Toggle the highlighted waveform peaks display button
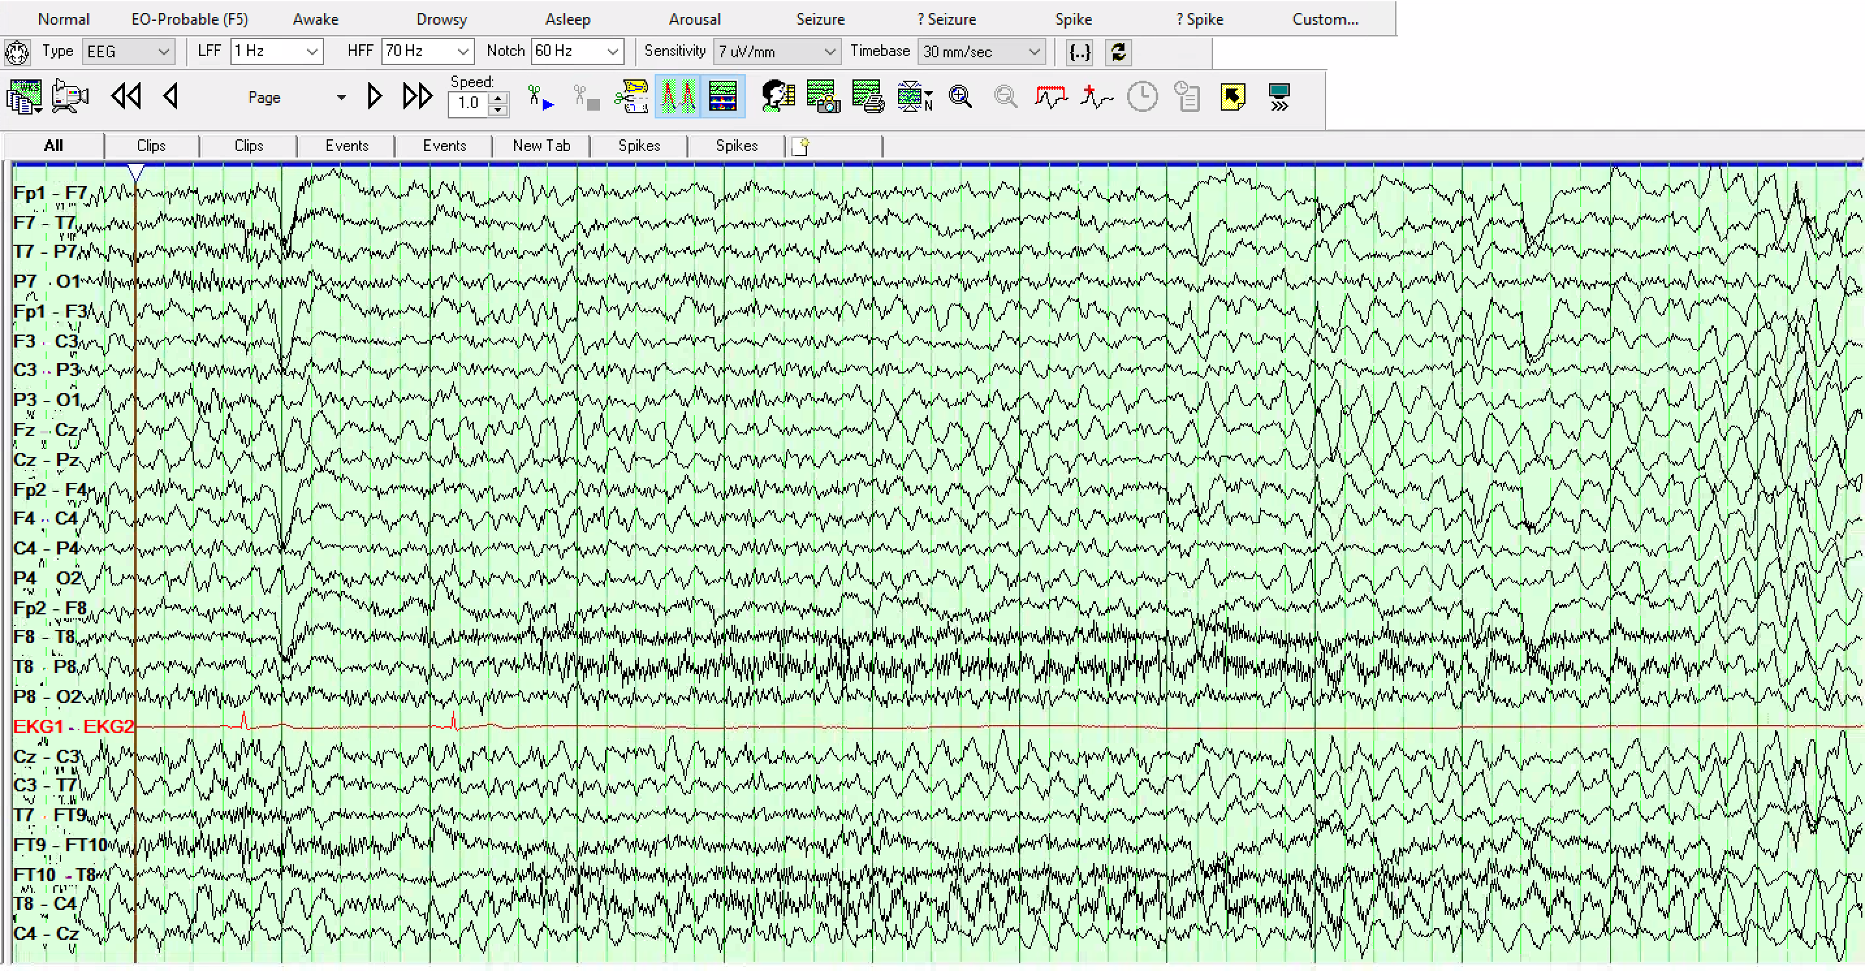Image resolution: width=1866 pixels, height=972 pixels. [677, 97]
